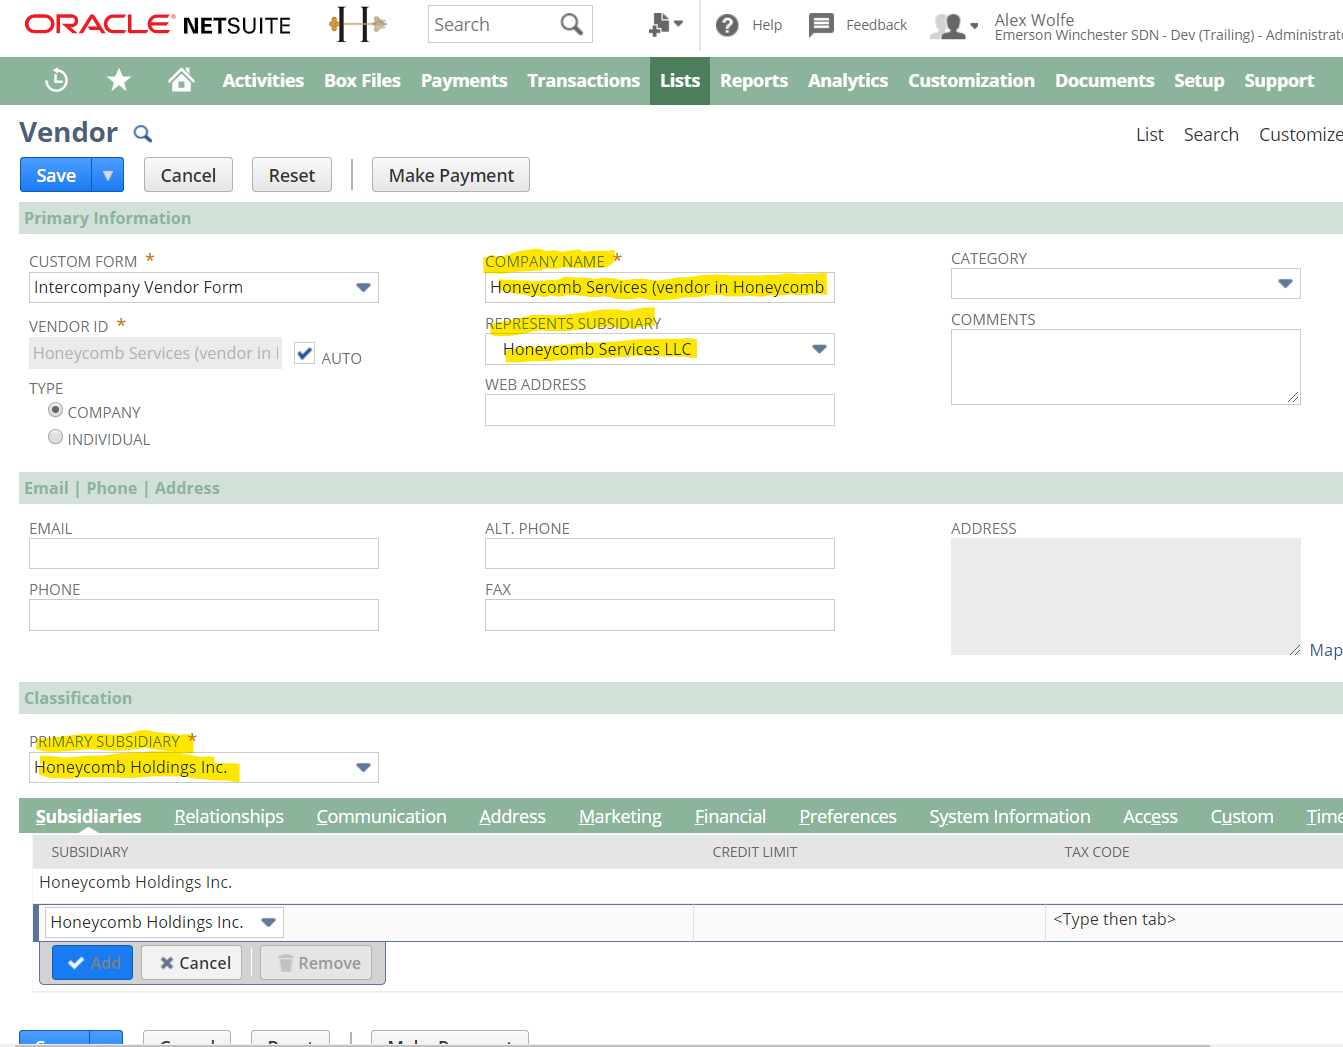Viewport: 1343px width, 1047px height.
Task: Open the Create New document icon
Action: coord(665,24)
